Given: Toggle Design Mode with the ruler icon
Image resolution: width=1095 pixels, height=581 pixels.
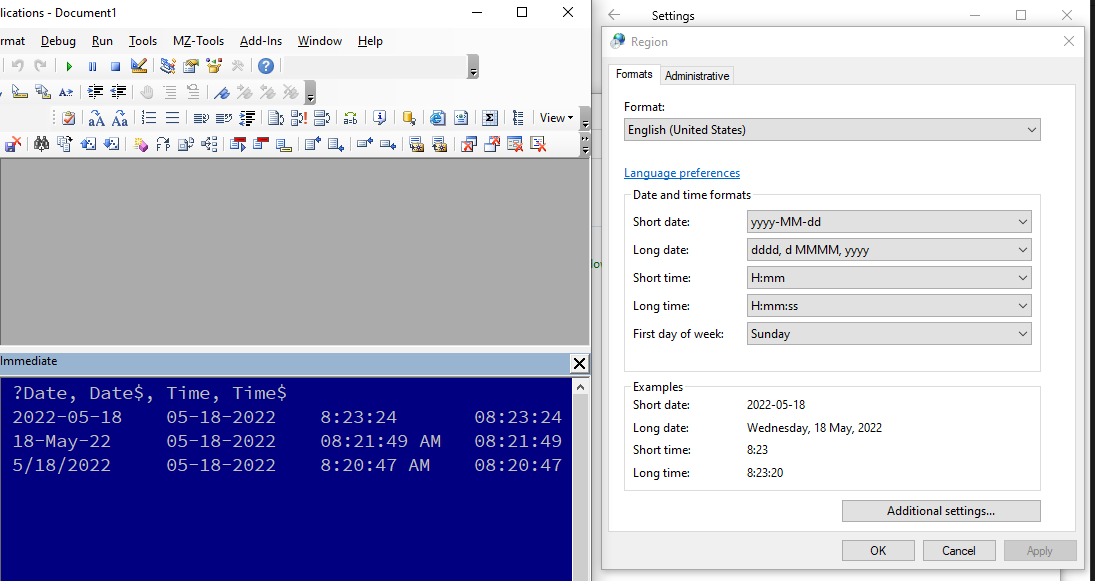Looking at the screenshot, I should coord(138,66).
